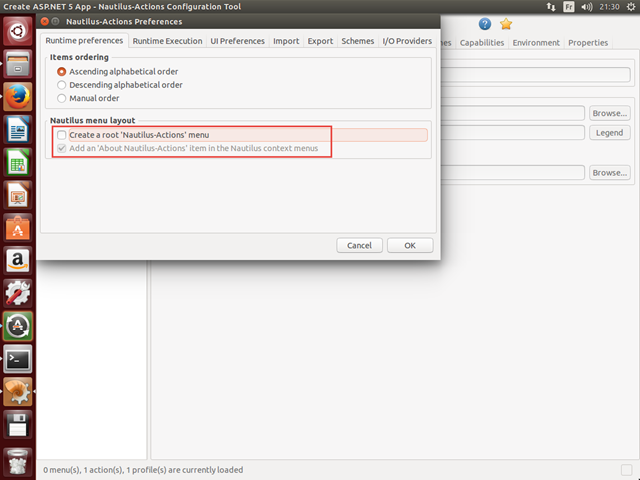
Task: Click the 21:30 clock in the top panel
Action: (609, 7)
